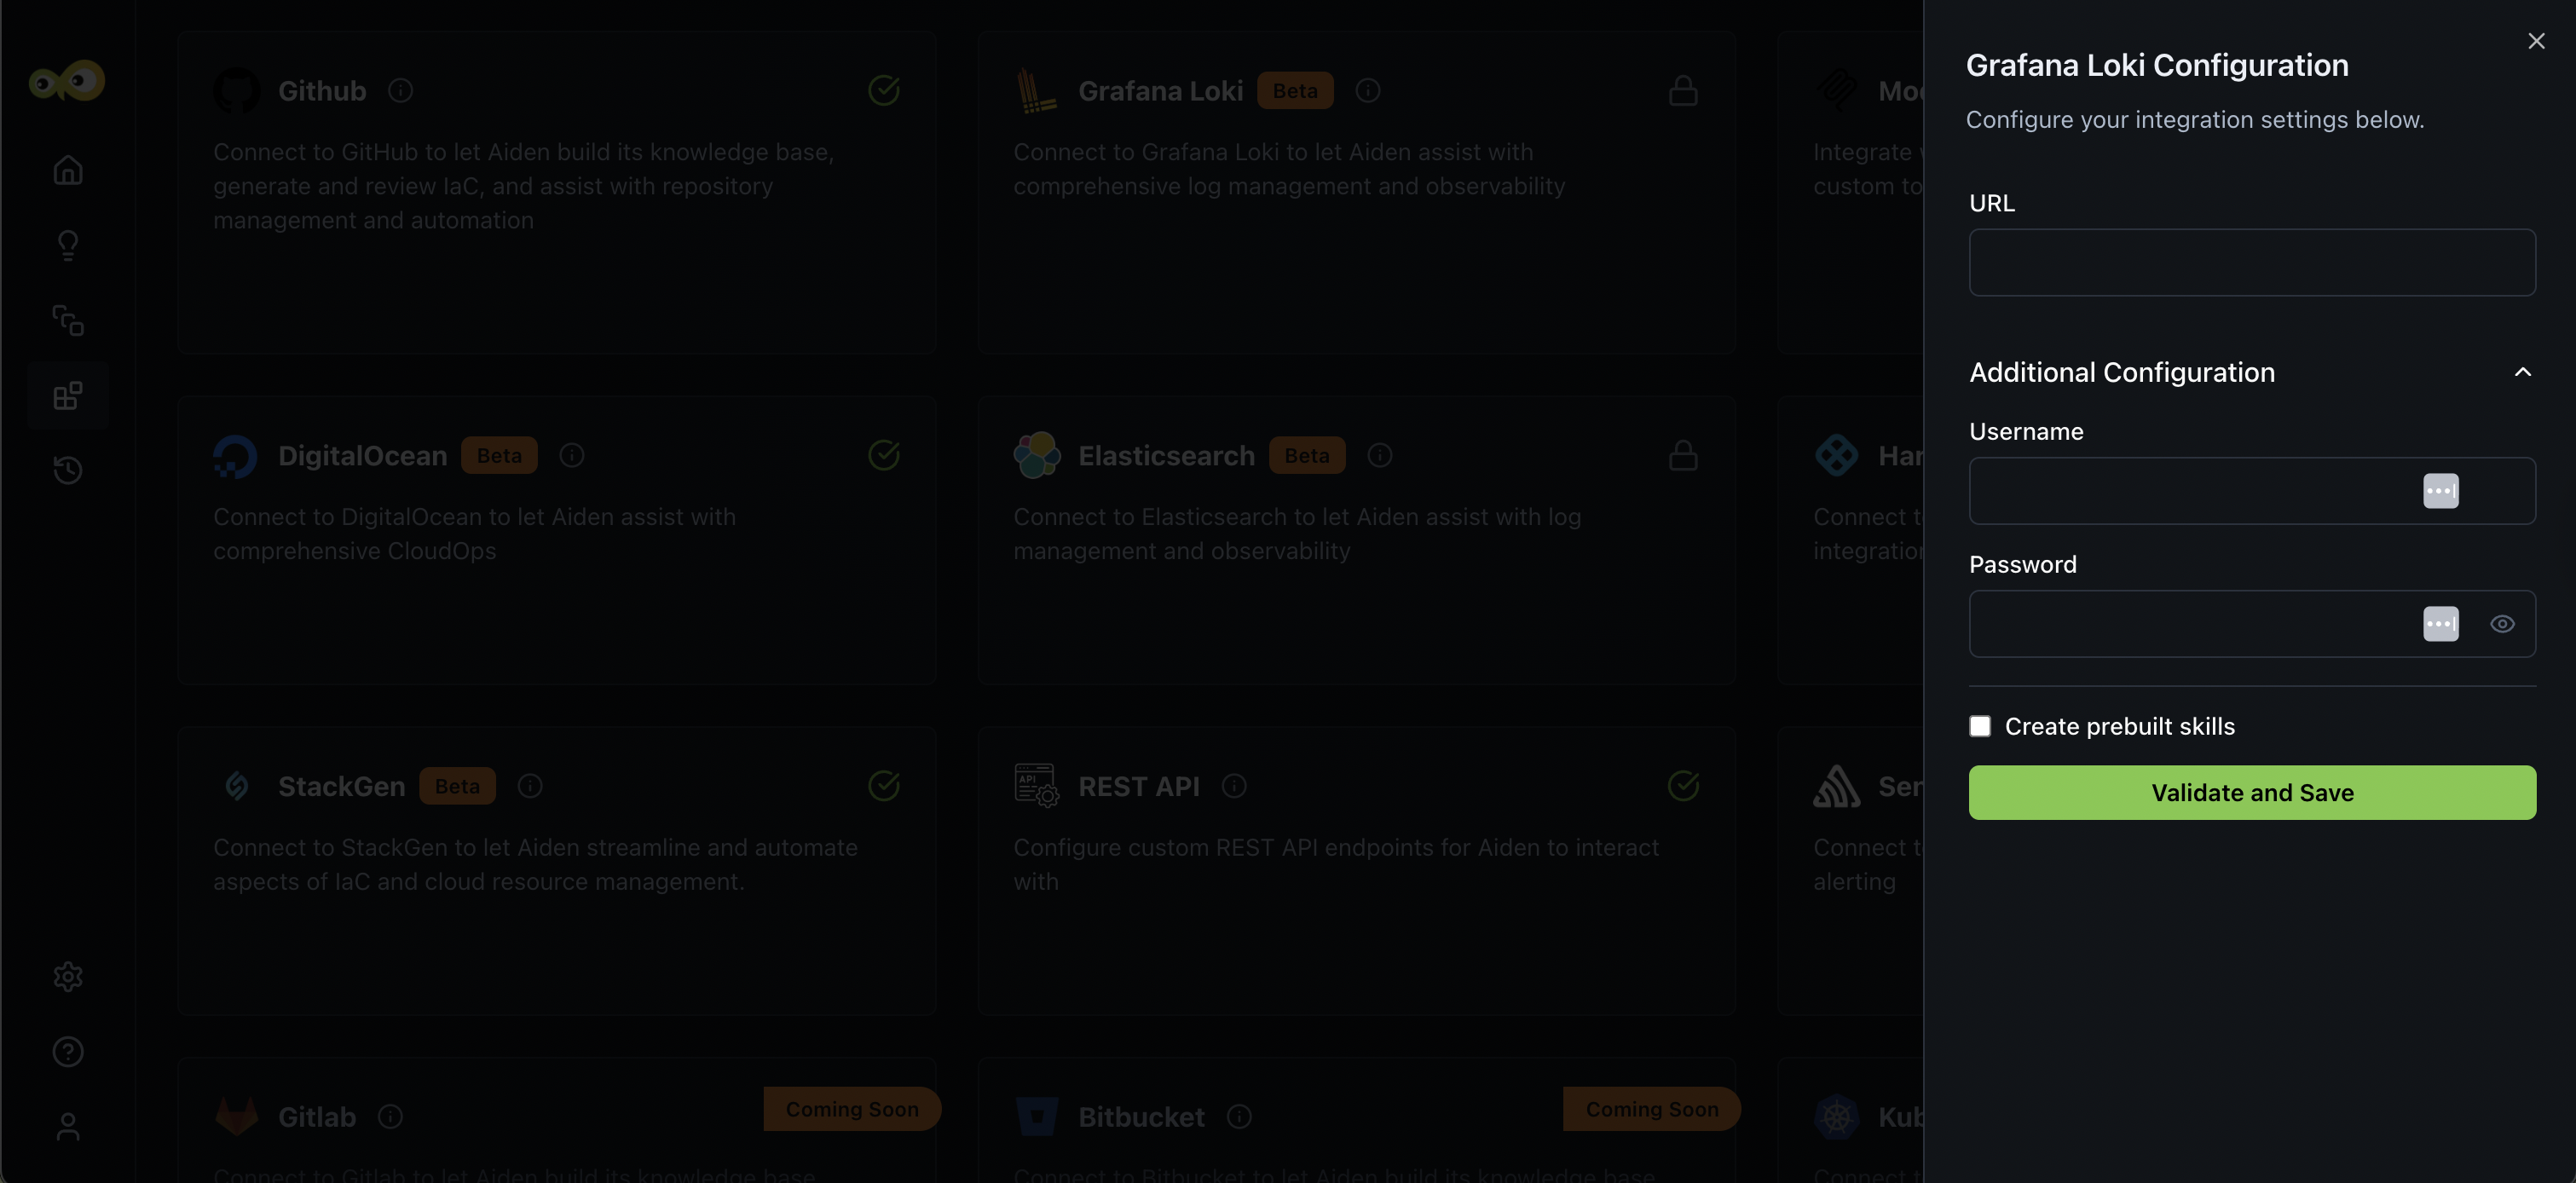The image size is (2576, 1183).
Task: Collapse the Additional Configuration section
Action: pyautogui.click(x=2522, y=372)
